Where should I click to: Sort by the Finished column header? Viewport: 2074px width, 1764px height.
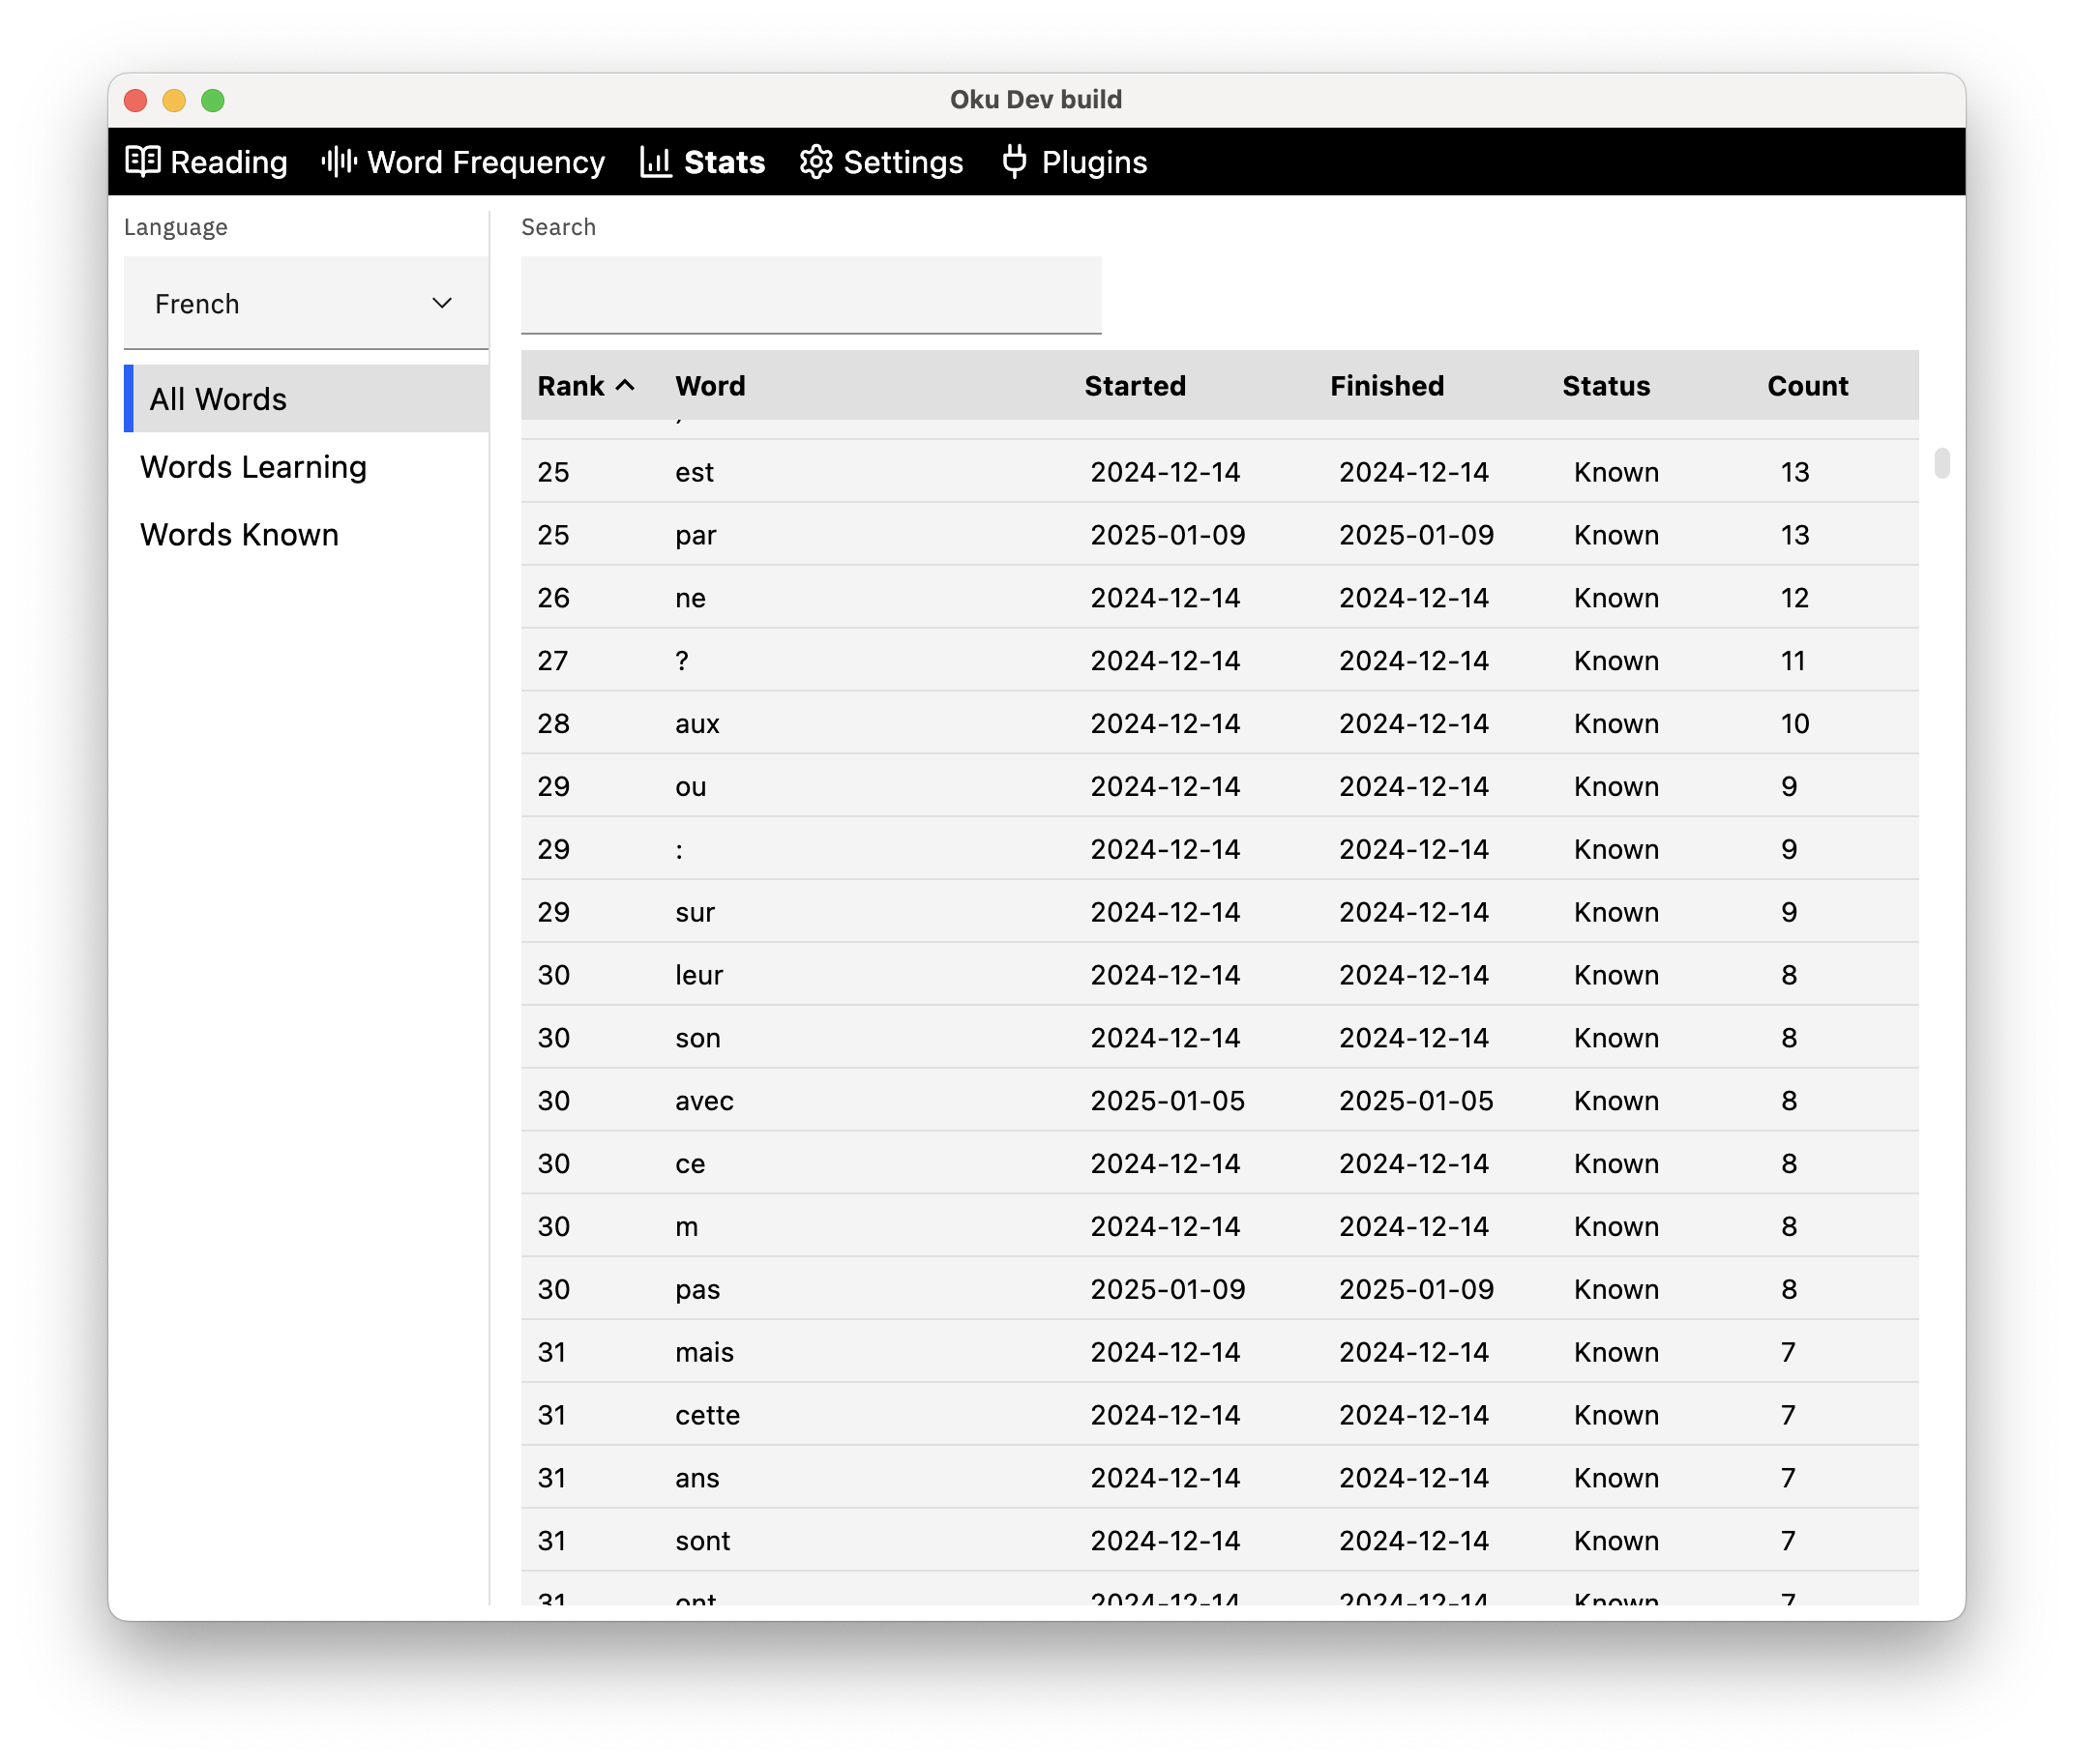(x=1387, y=385)
